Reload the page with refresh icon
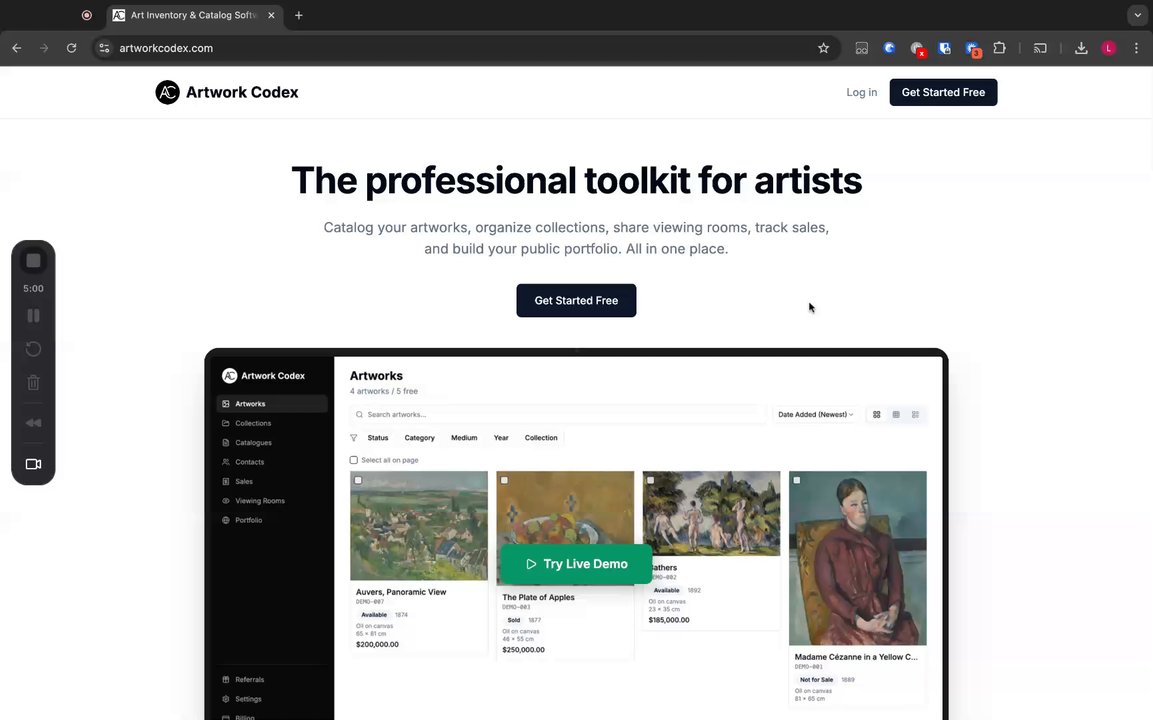Screen dimensions: 1153x720 tap(71, 48)
